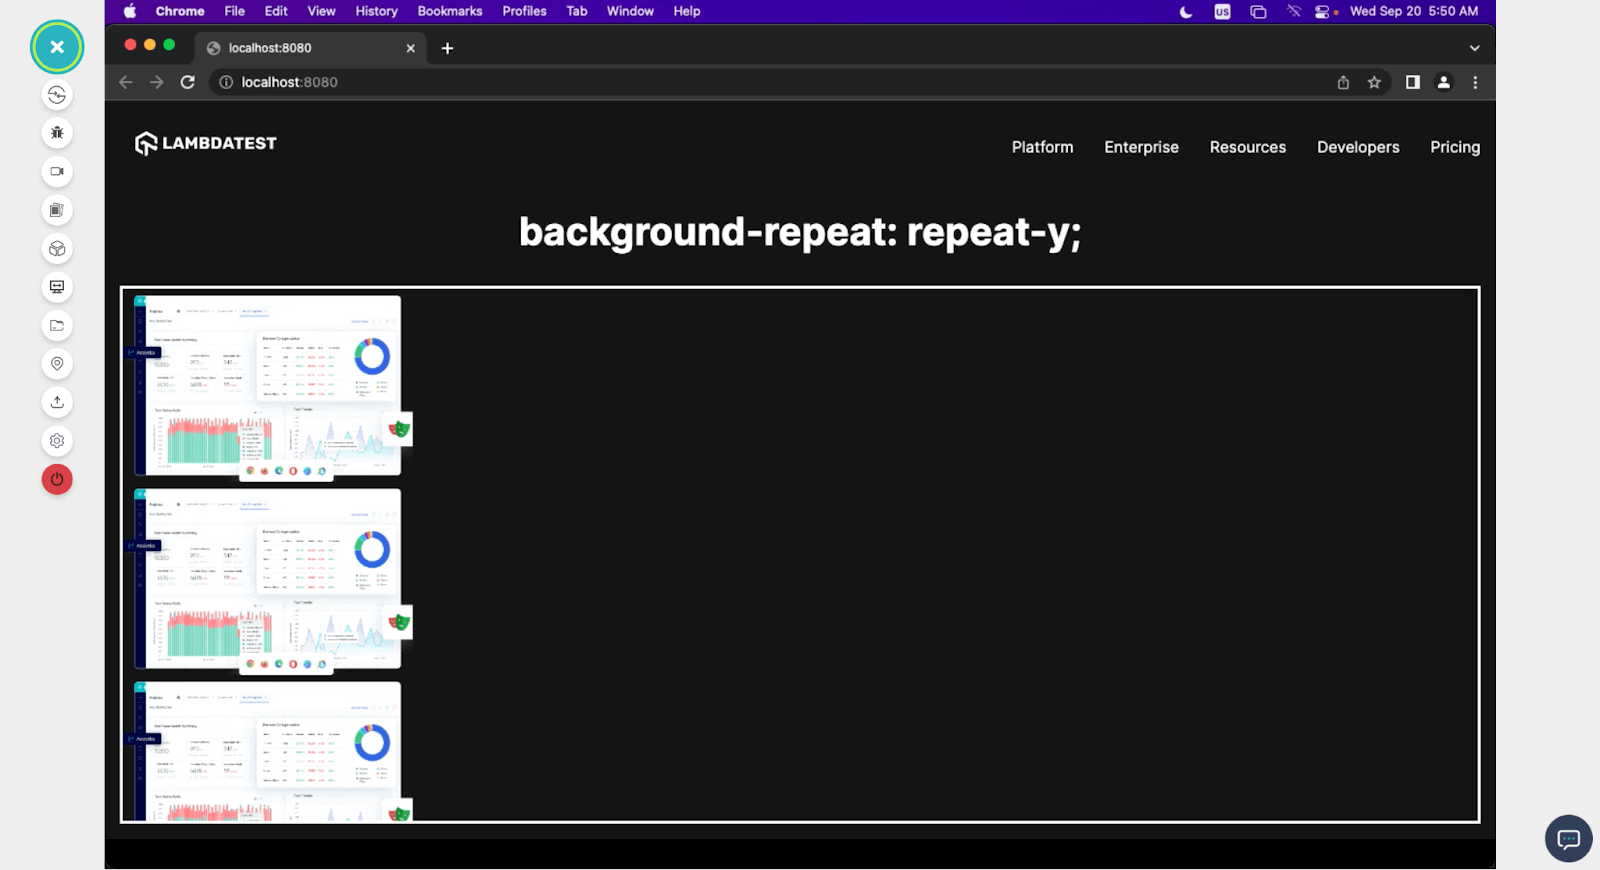
Task: Click the geolocation pin icon
Action: [x=57, y=364]
